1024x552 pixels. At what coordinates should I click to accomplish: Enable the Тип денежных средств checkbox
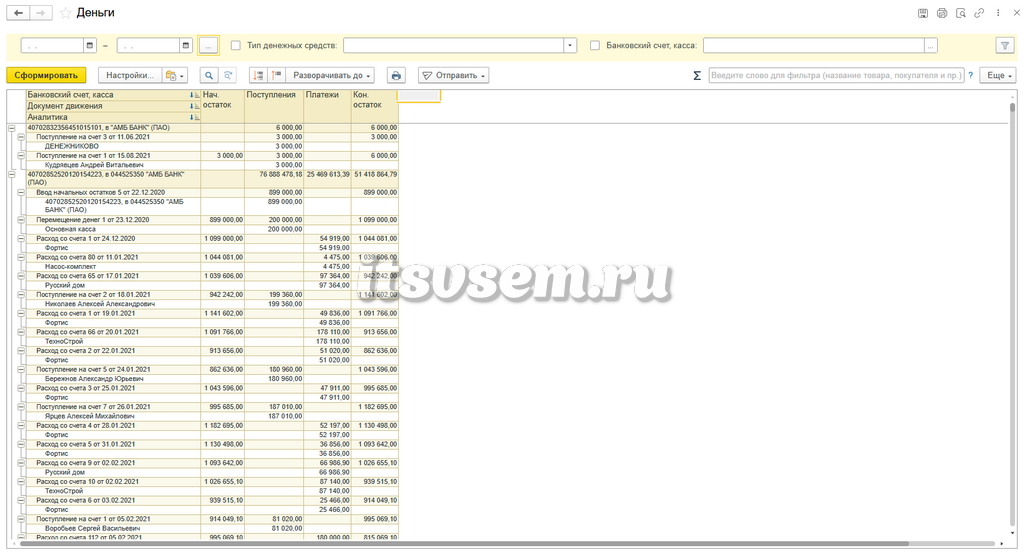[236, 45]
